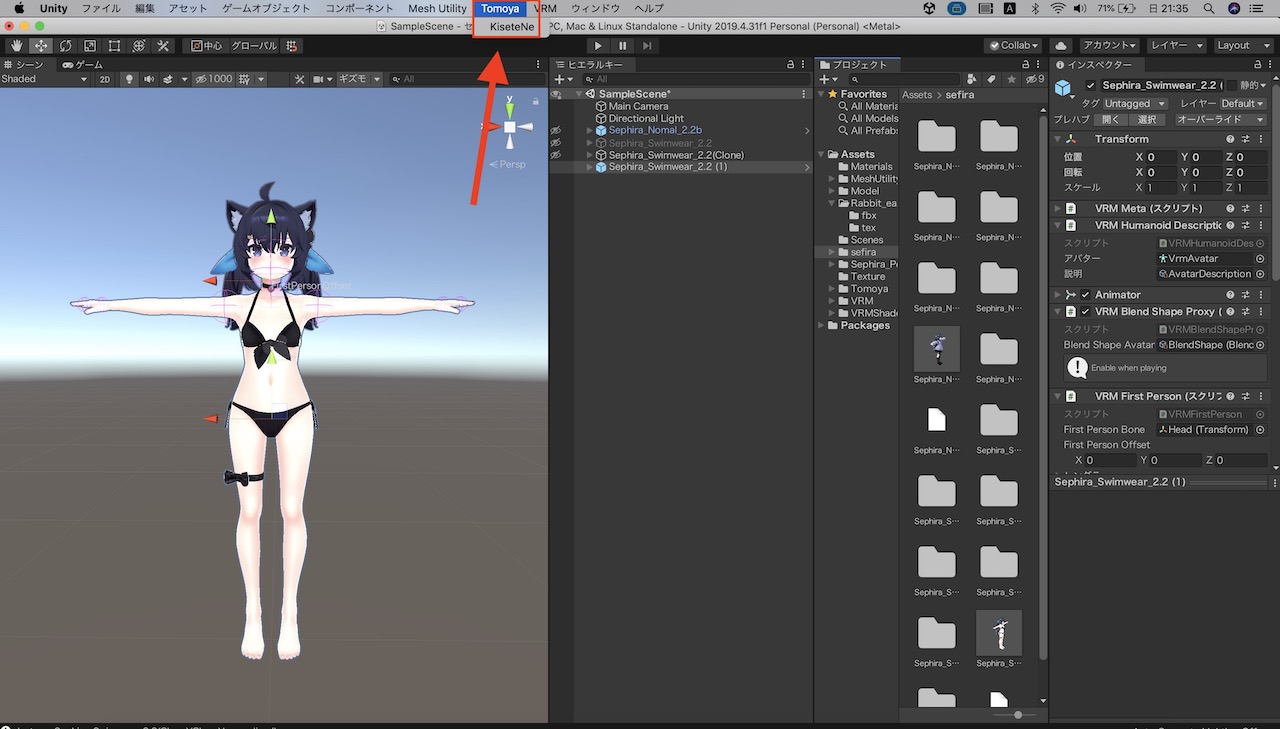Click the 開く prefab button in Inspector

point(1110,117)
